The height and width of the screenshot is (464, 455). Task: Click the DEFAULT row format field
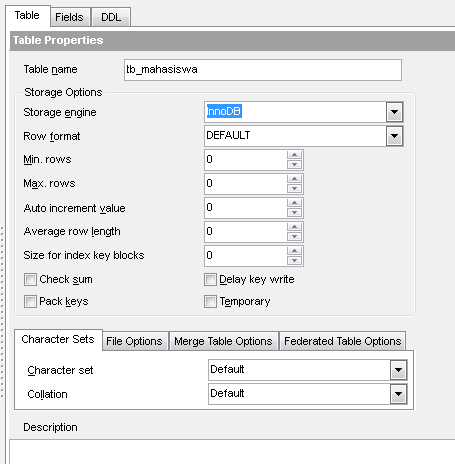295,136
